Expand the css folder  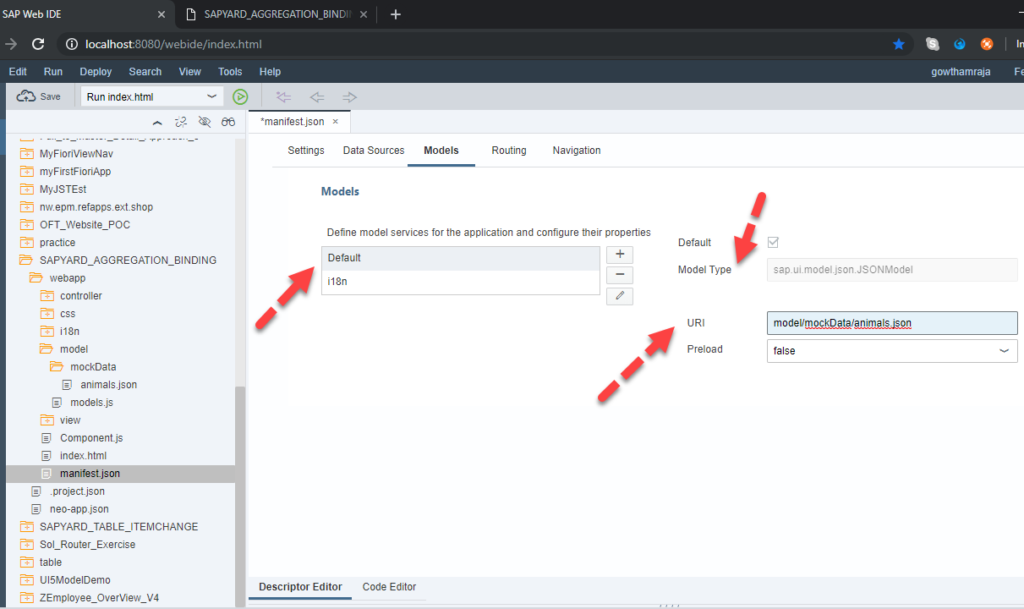click(x=46, y=313)
